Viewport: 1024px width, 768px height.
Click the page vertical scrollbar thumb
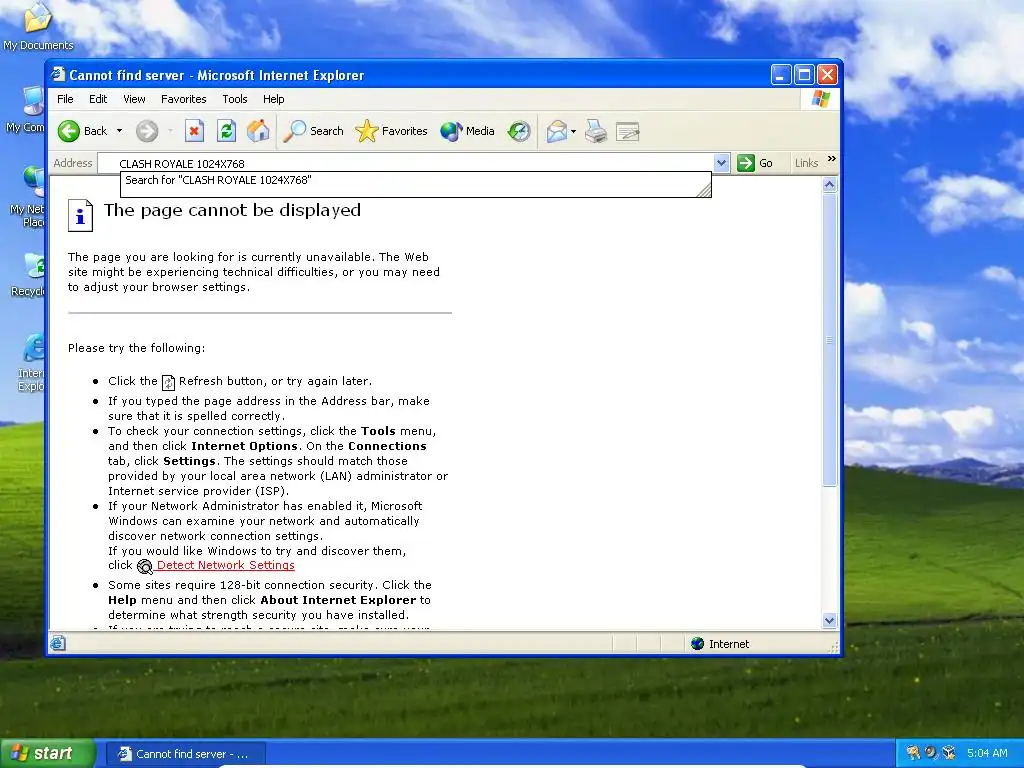click(x=829, y=340)
